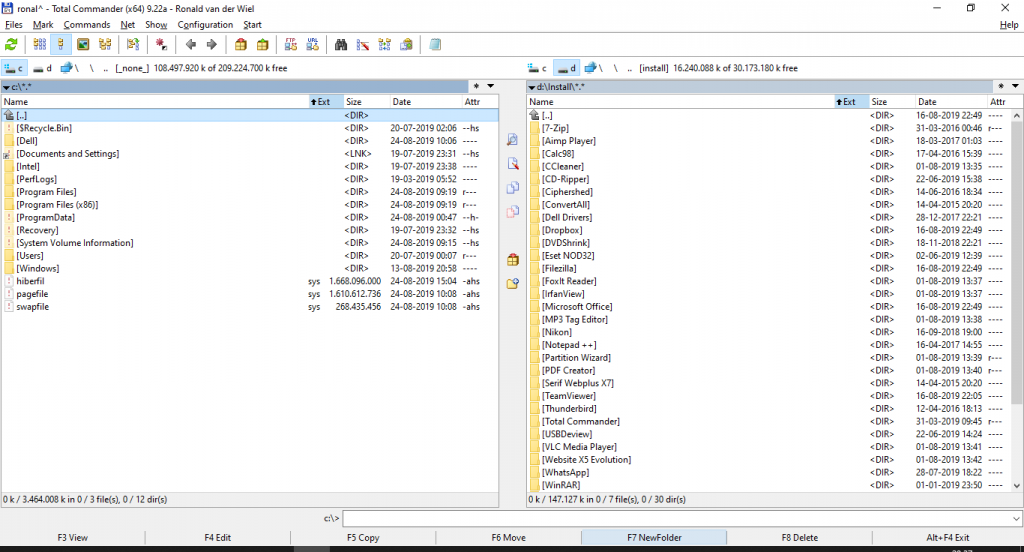The width and height of the screenshot is (1024, 552).
Task: Toggle the full file details view icon
Action: 61,44
